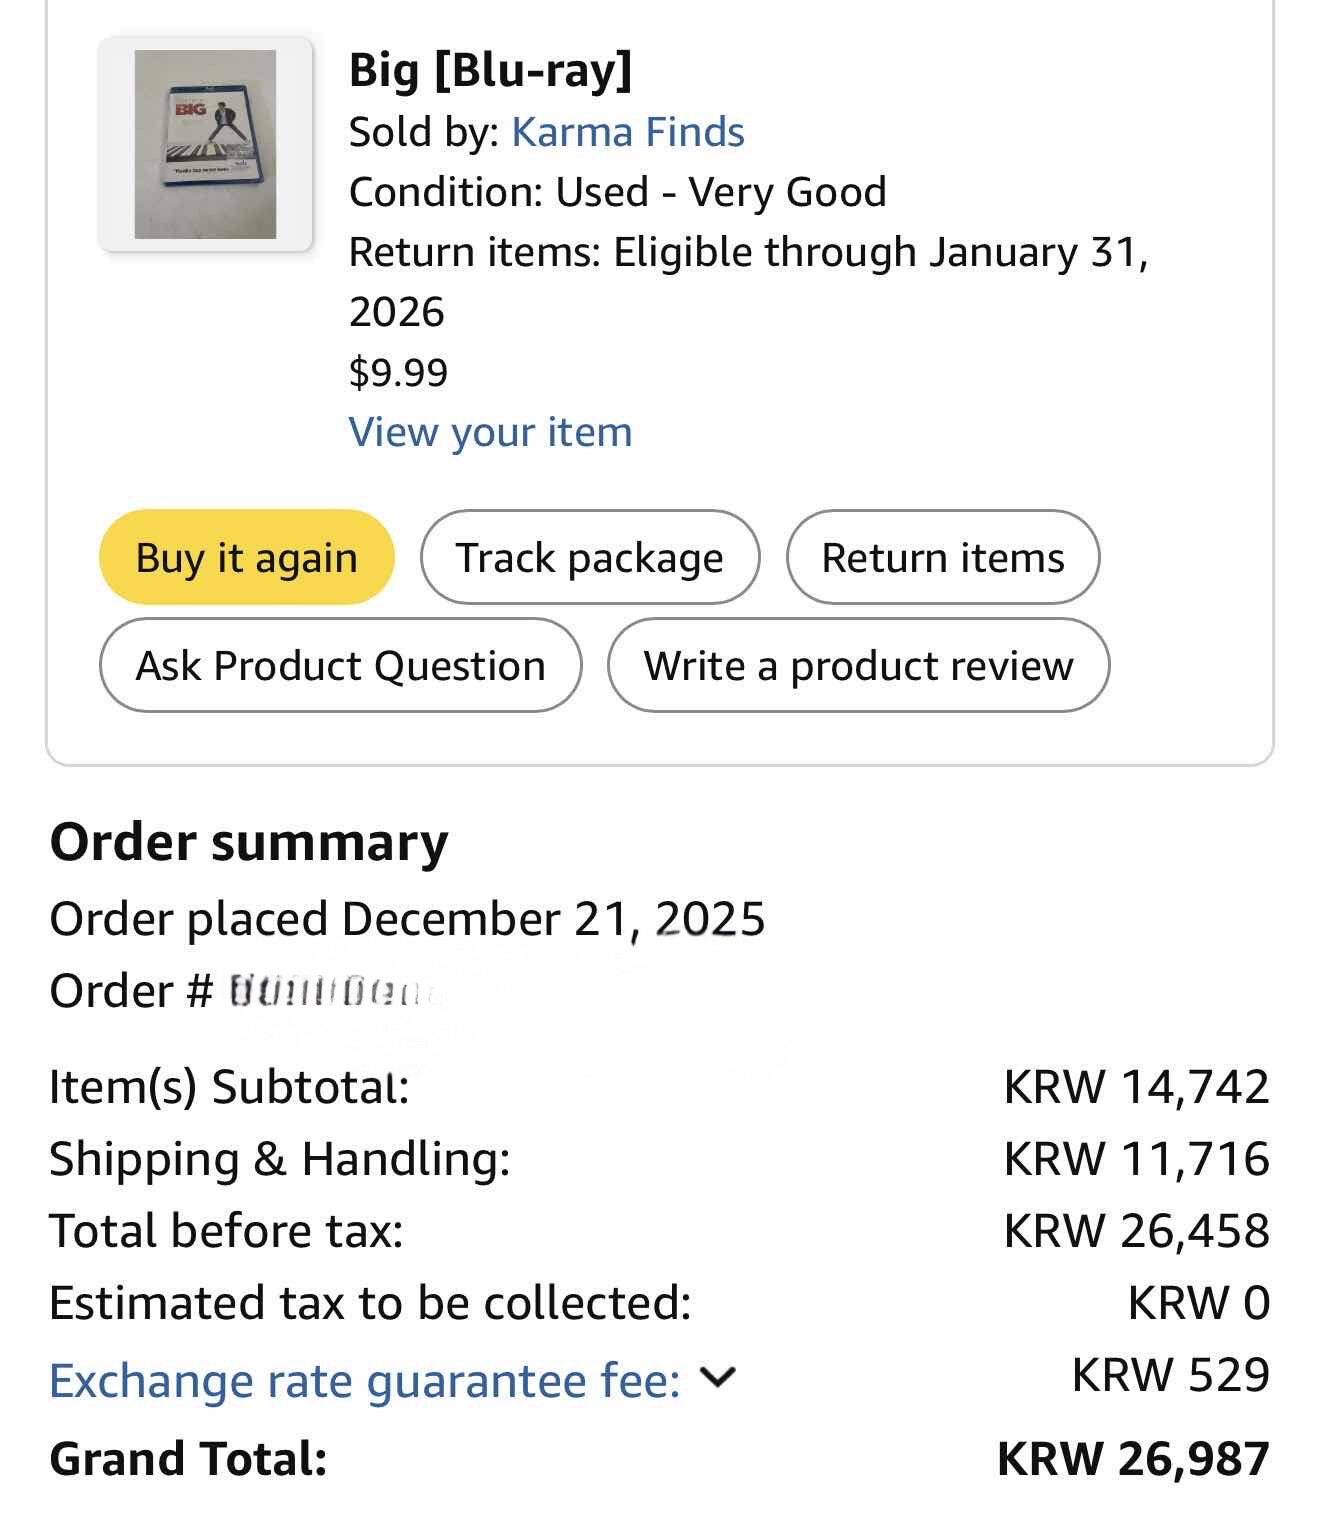The height and width of the screenshot is (1531, 1320).
Task: Click the Big Blu-ray cover thumbnail
Action: coord(205,144)
